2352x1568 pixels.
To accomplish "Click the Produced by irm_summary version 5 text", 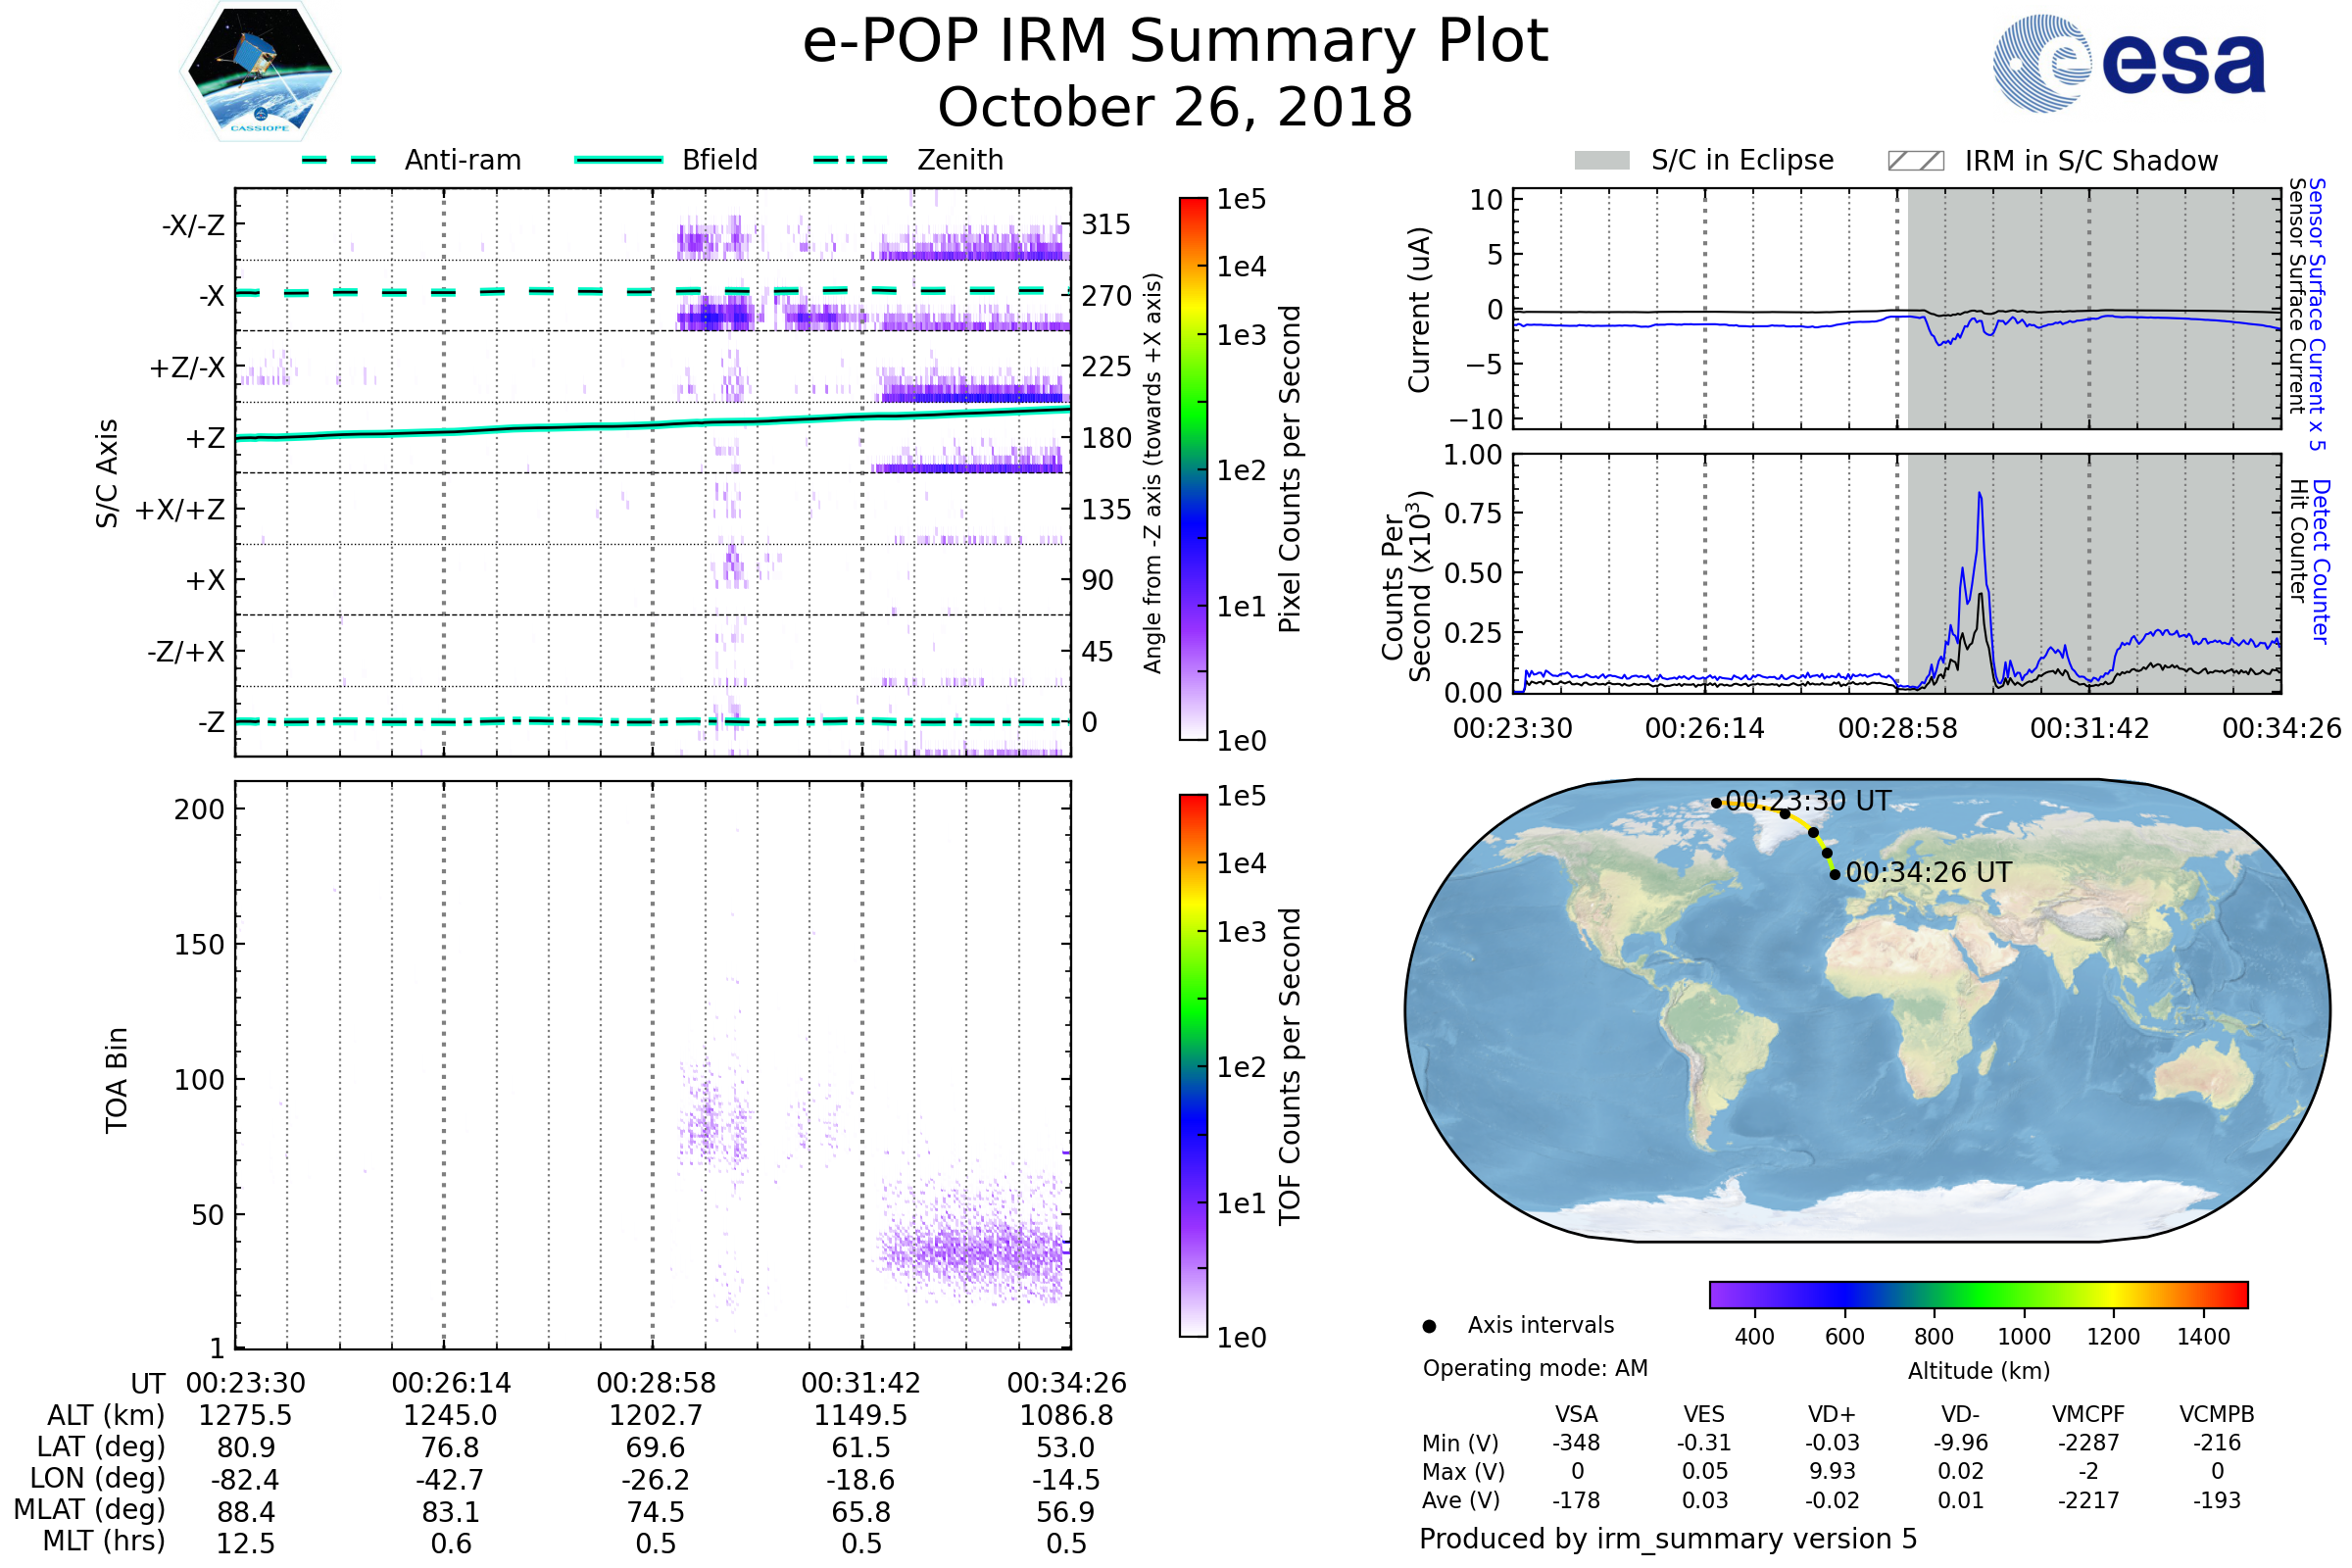I will click(1668, 1539).
